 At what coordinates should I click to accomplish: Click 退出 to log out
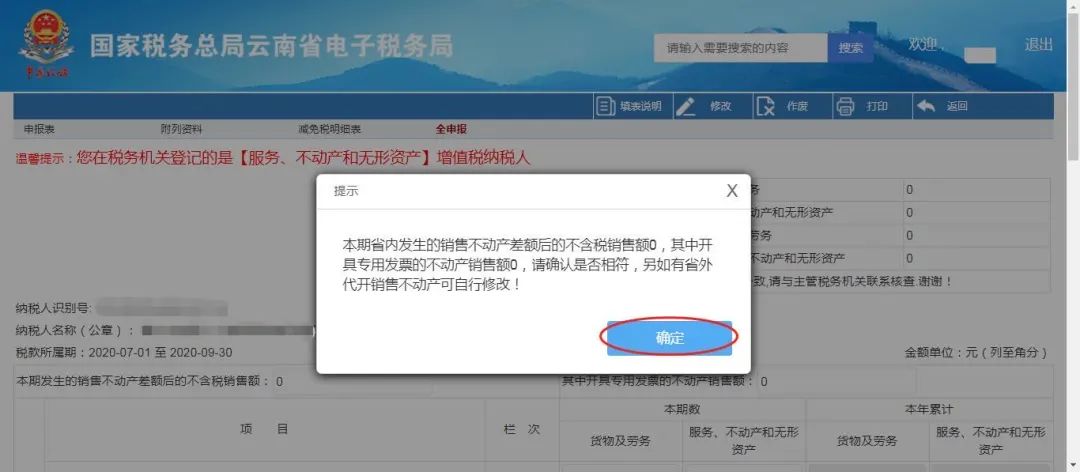[1039, 45]
